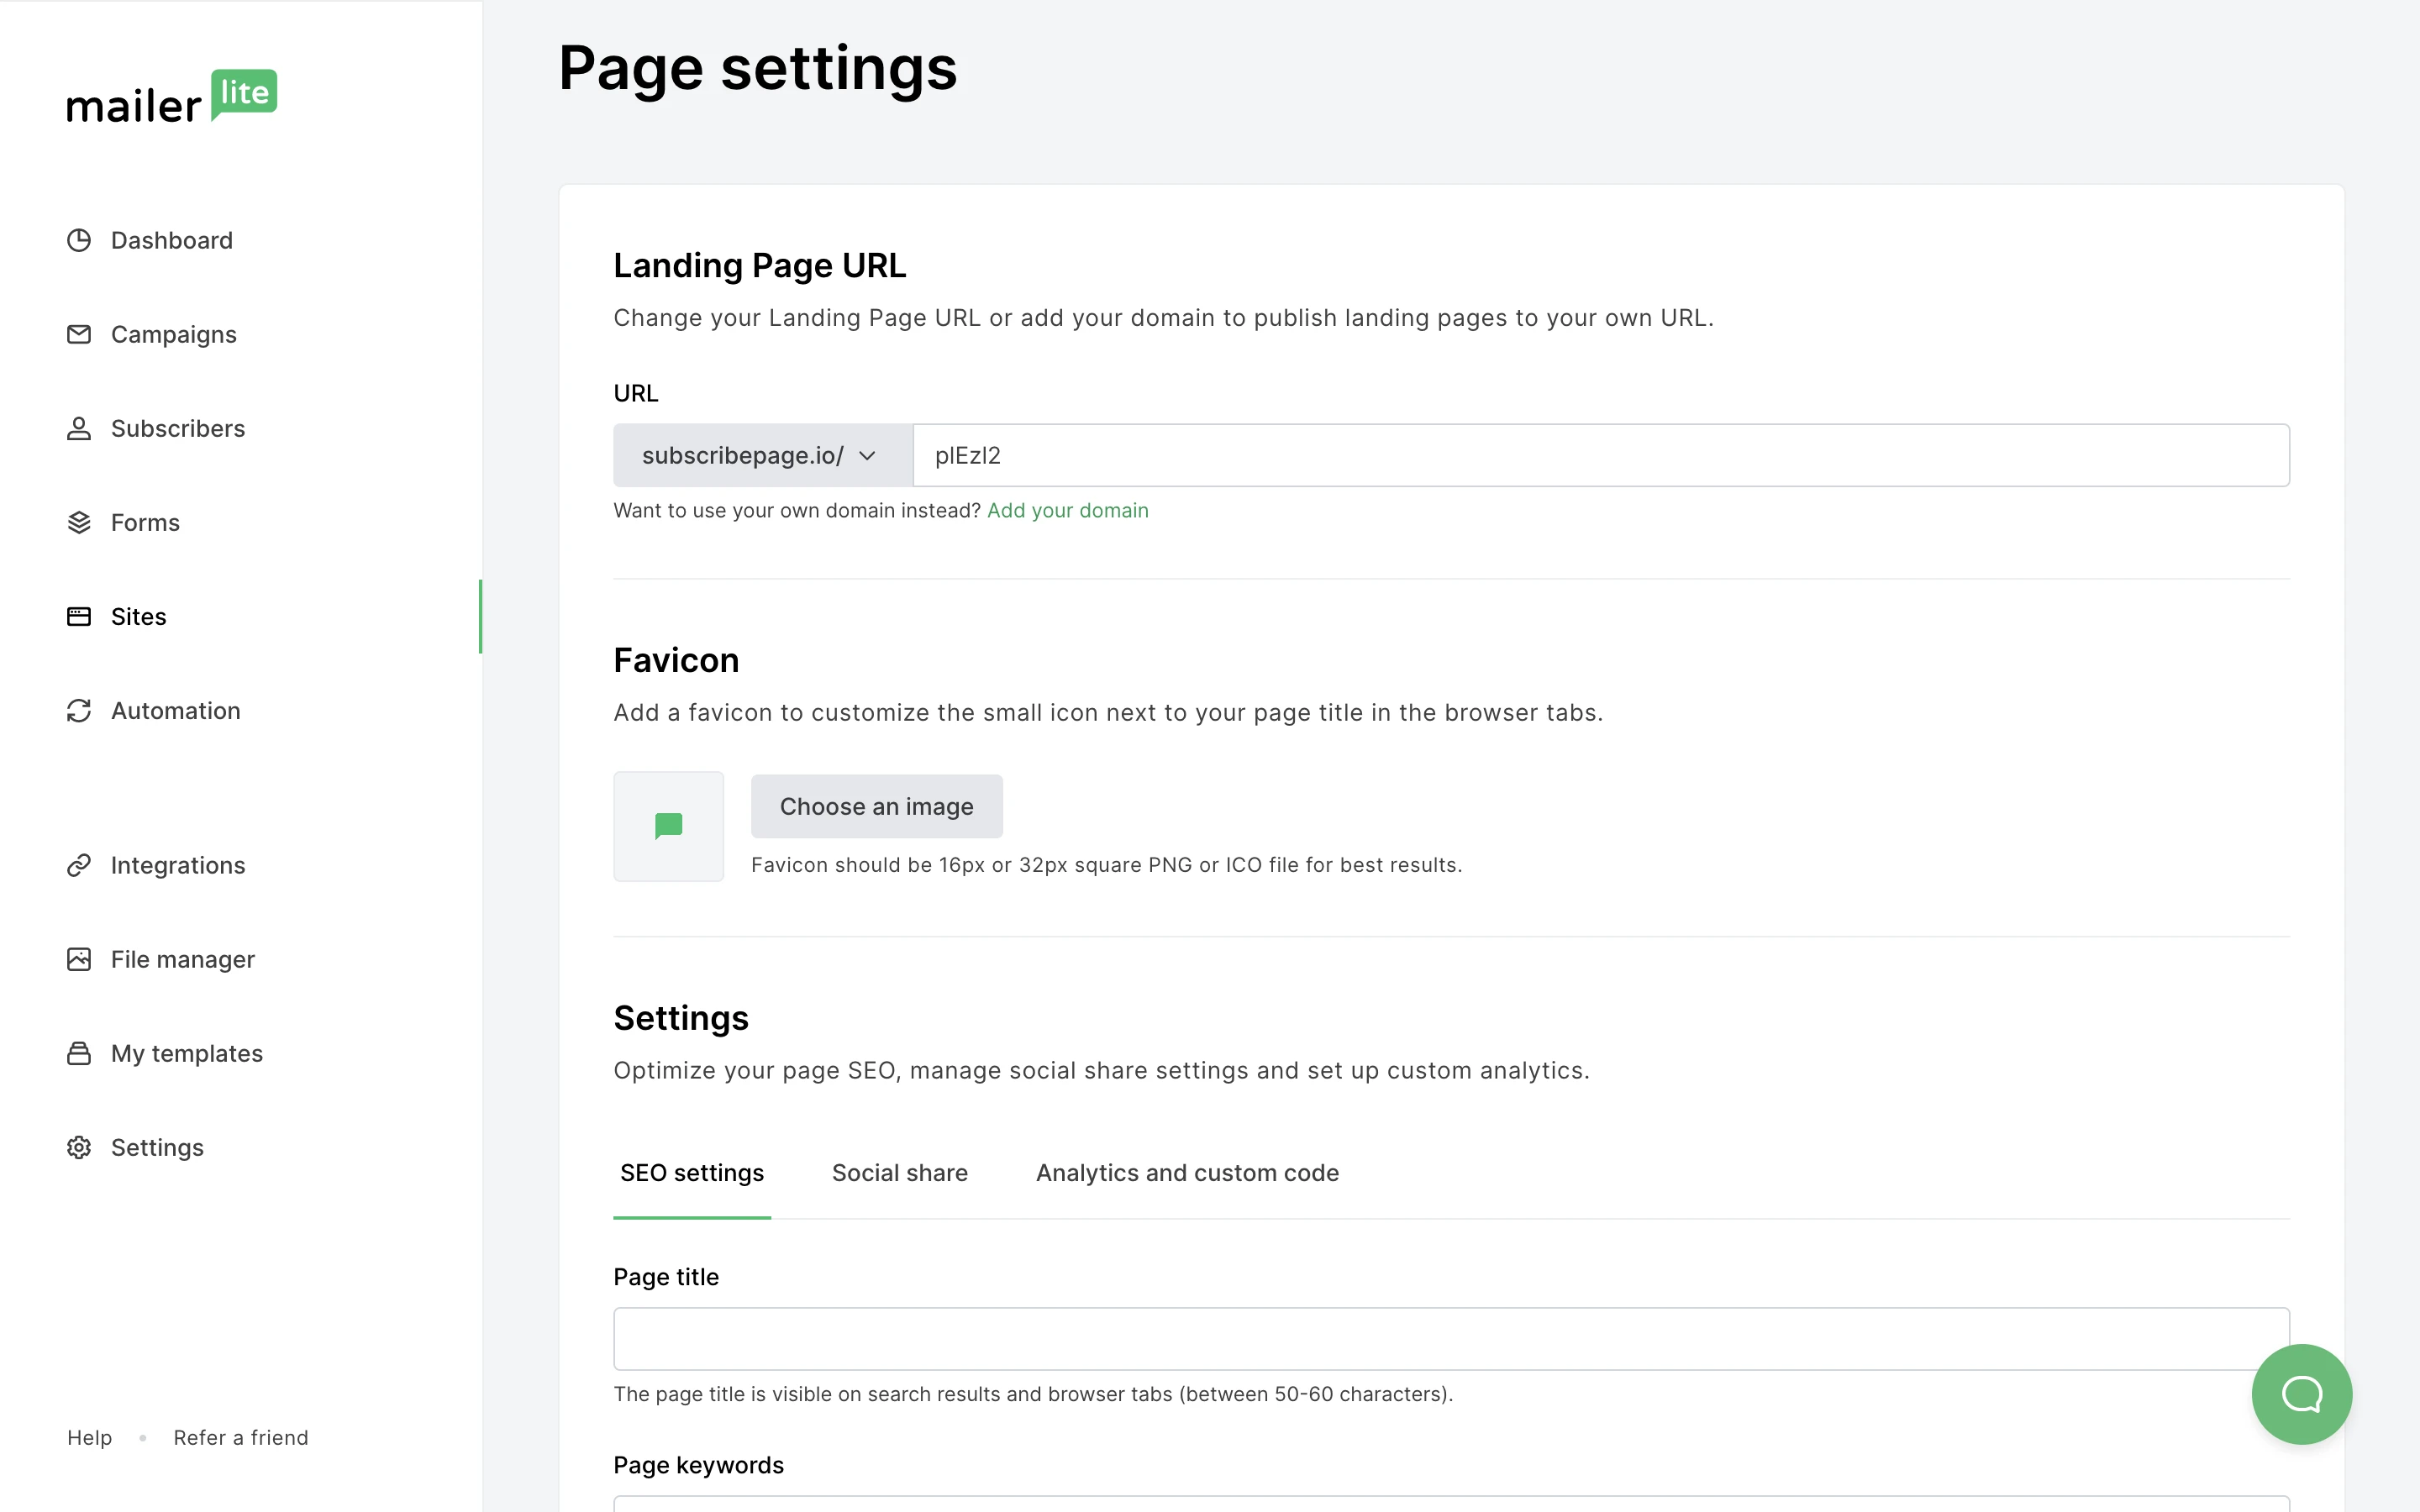Go to Campaigns in the sidebar
This screenshot has height=1512, width=2420.
pyautogui.click(x=174, y=334)
